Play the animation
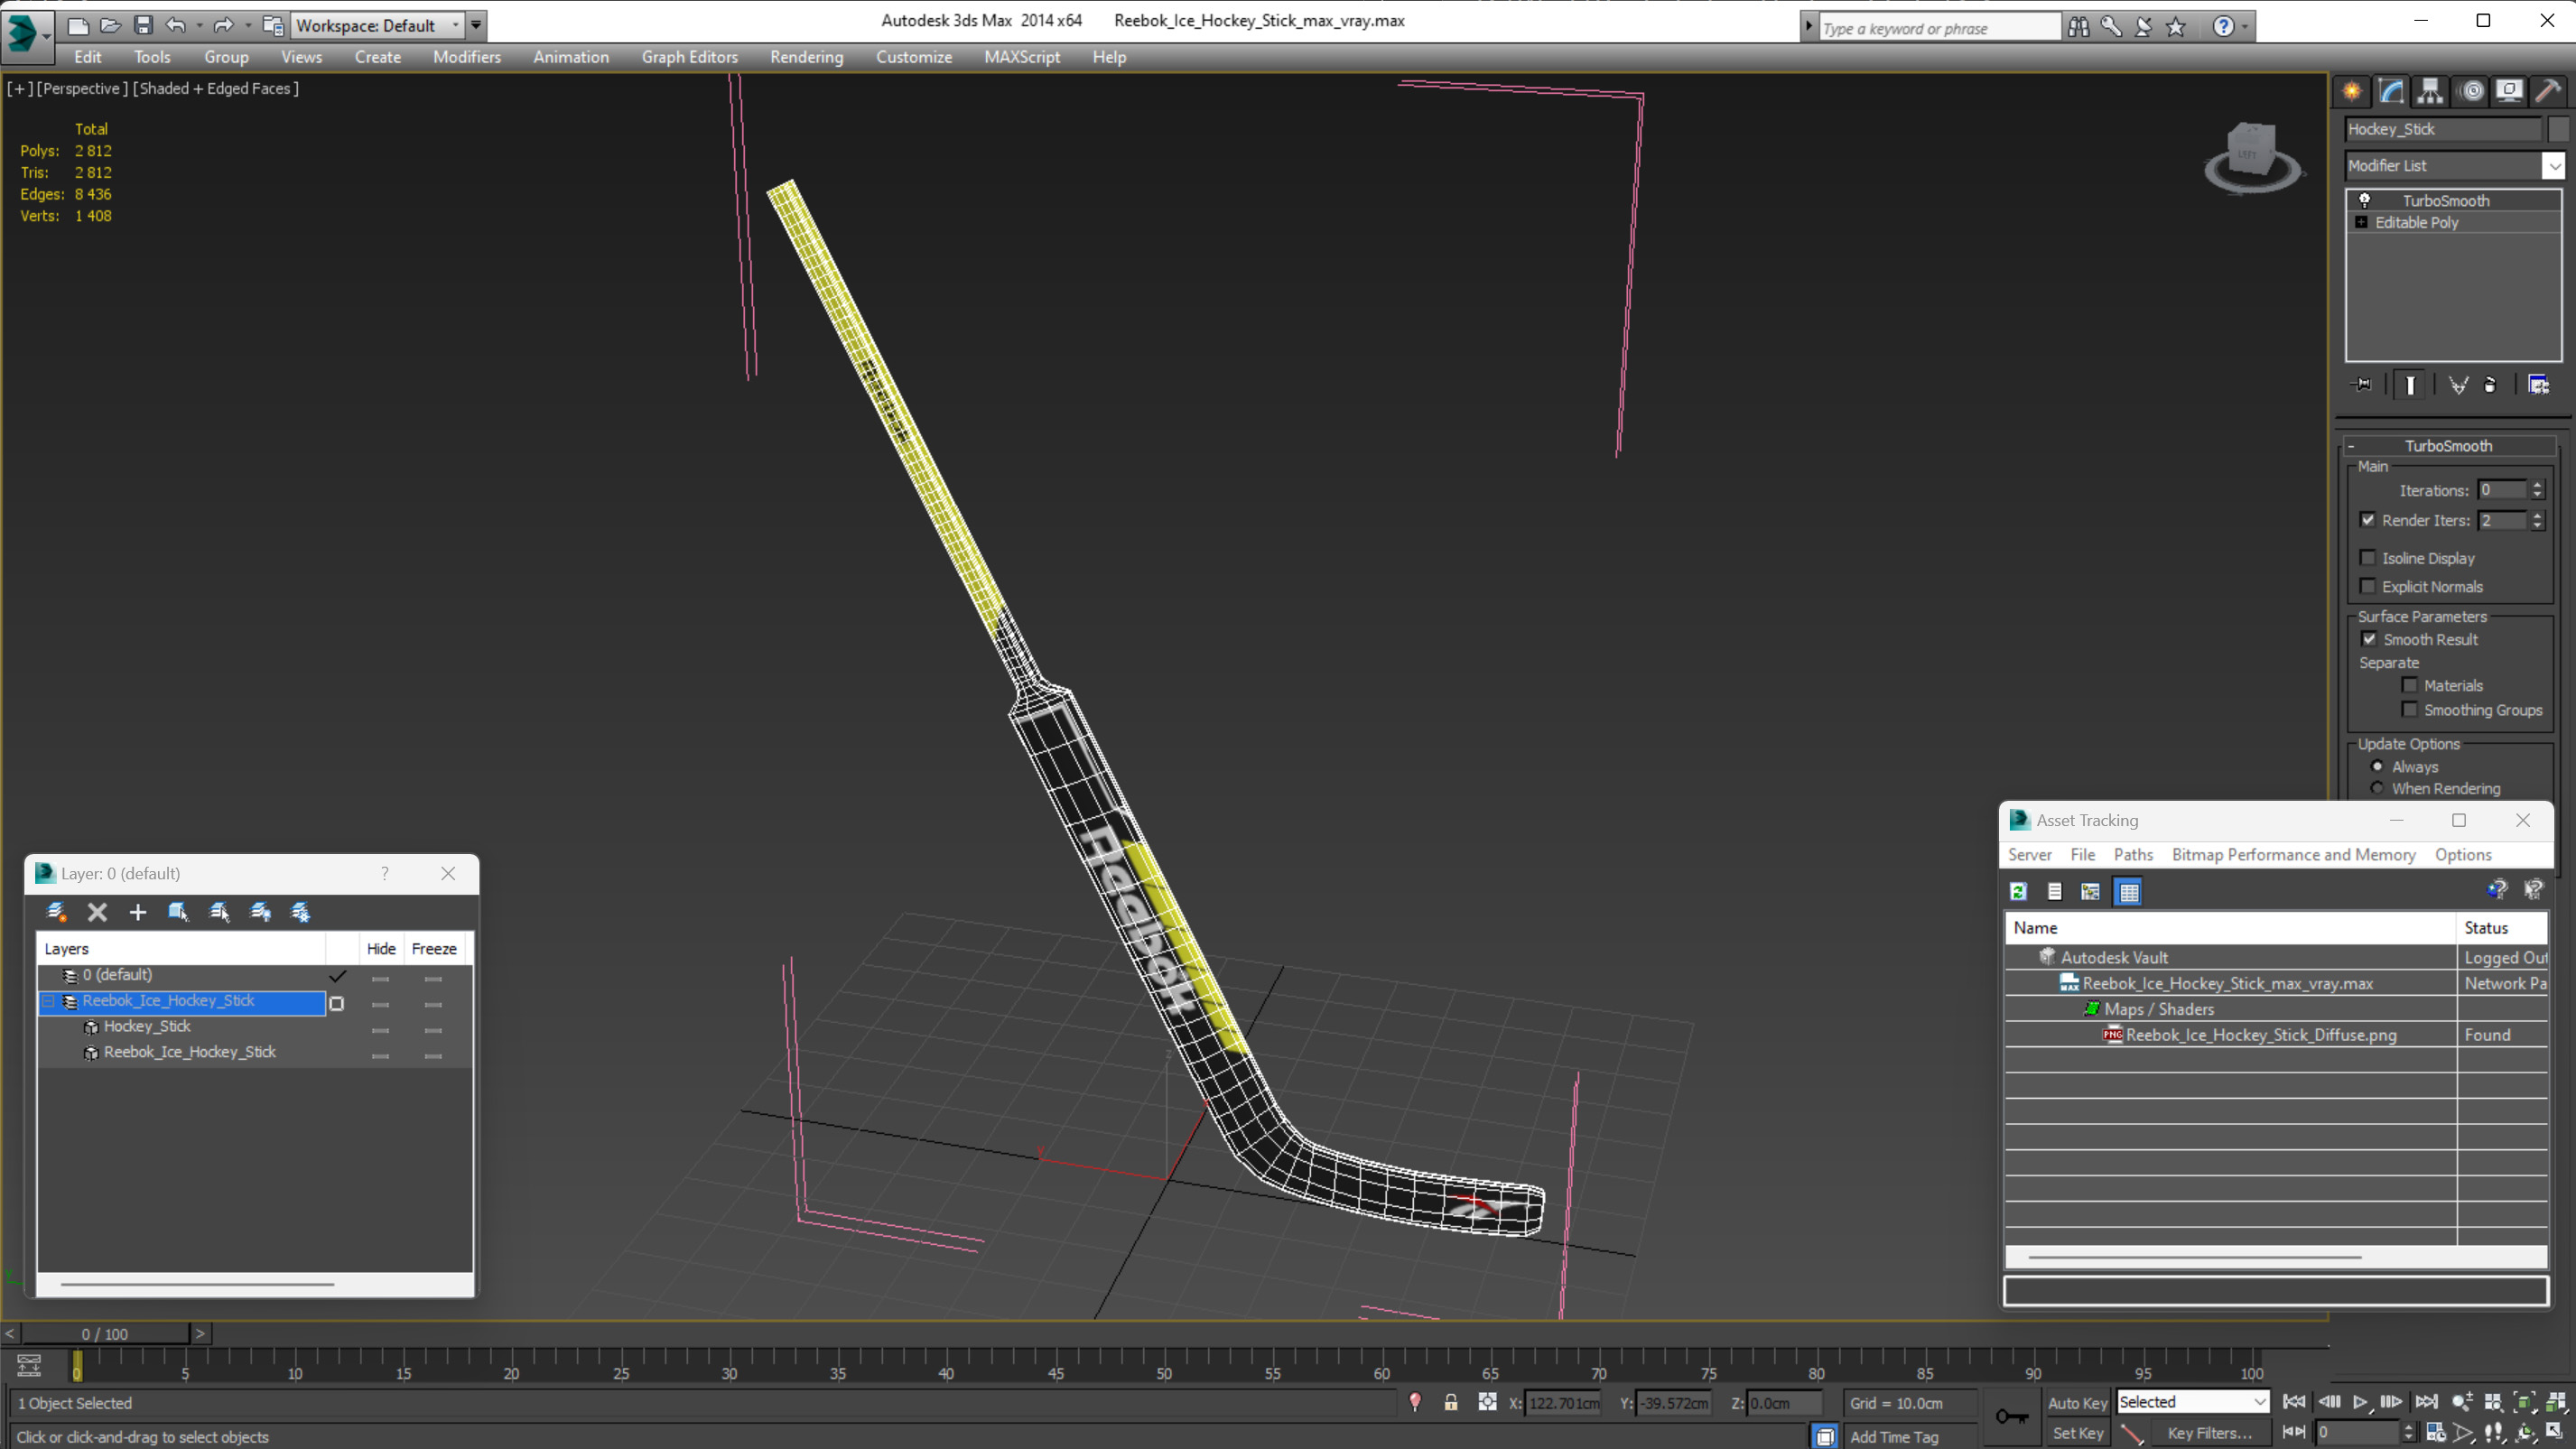Viewport: 2576px width, 1449px height. coord(2360,1402)
